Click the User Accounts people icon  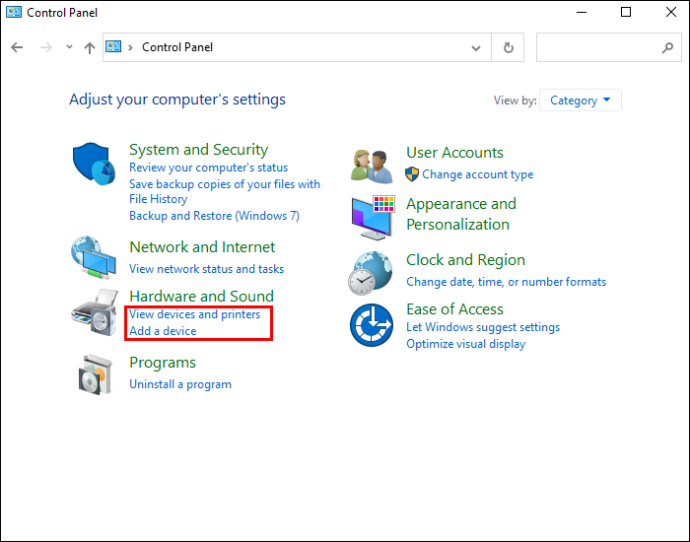[x=371, y=165]
